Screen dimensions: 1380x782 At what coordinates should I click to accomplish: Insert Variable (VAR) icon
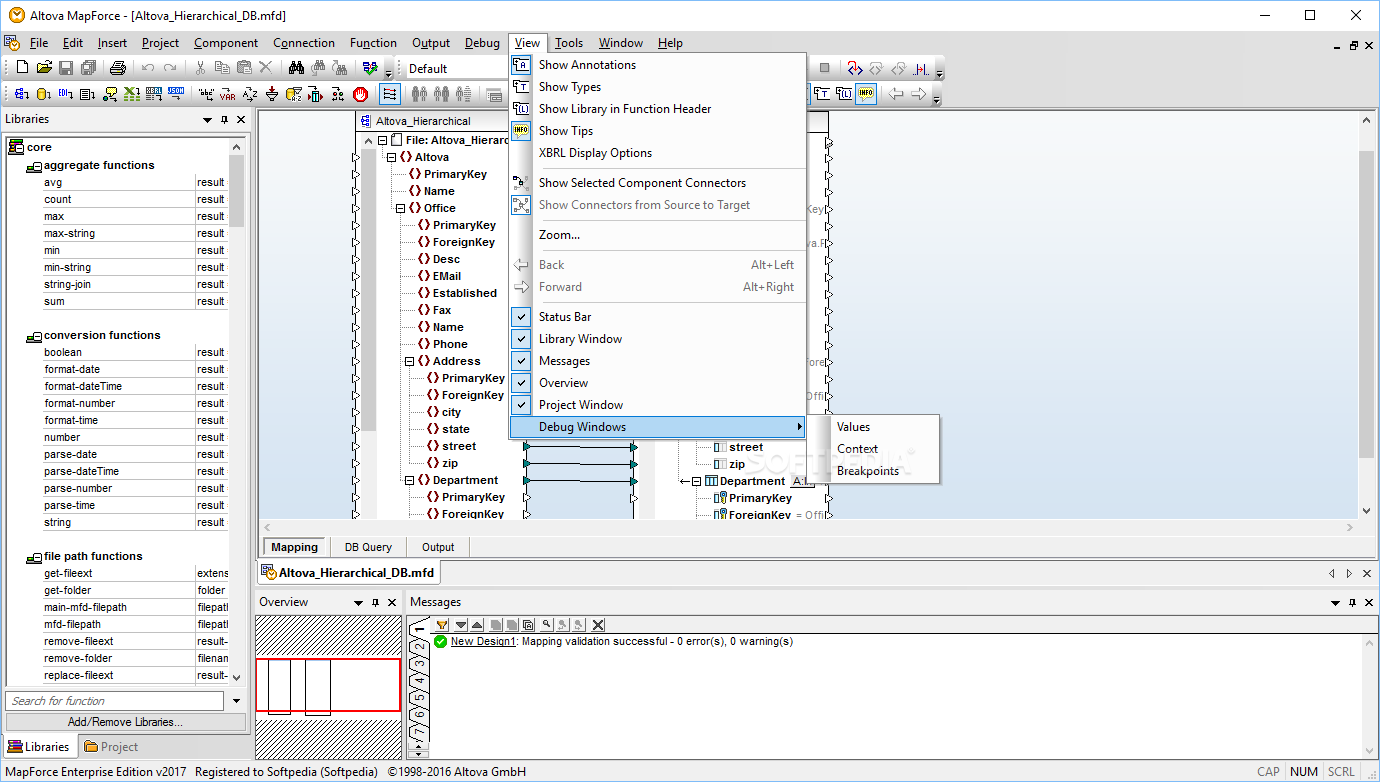click(x=228, y=94)
